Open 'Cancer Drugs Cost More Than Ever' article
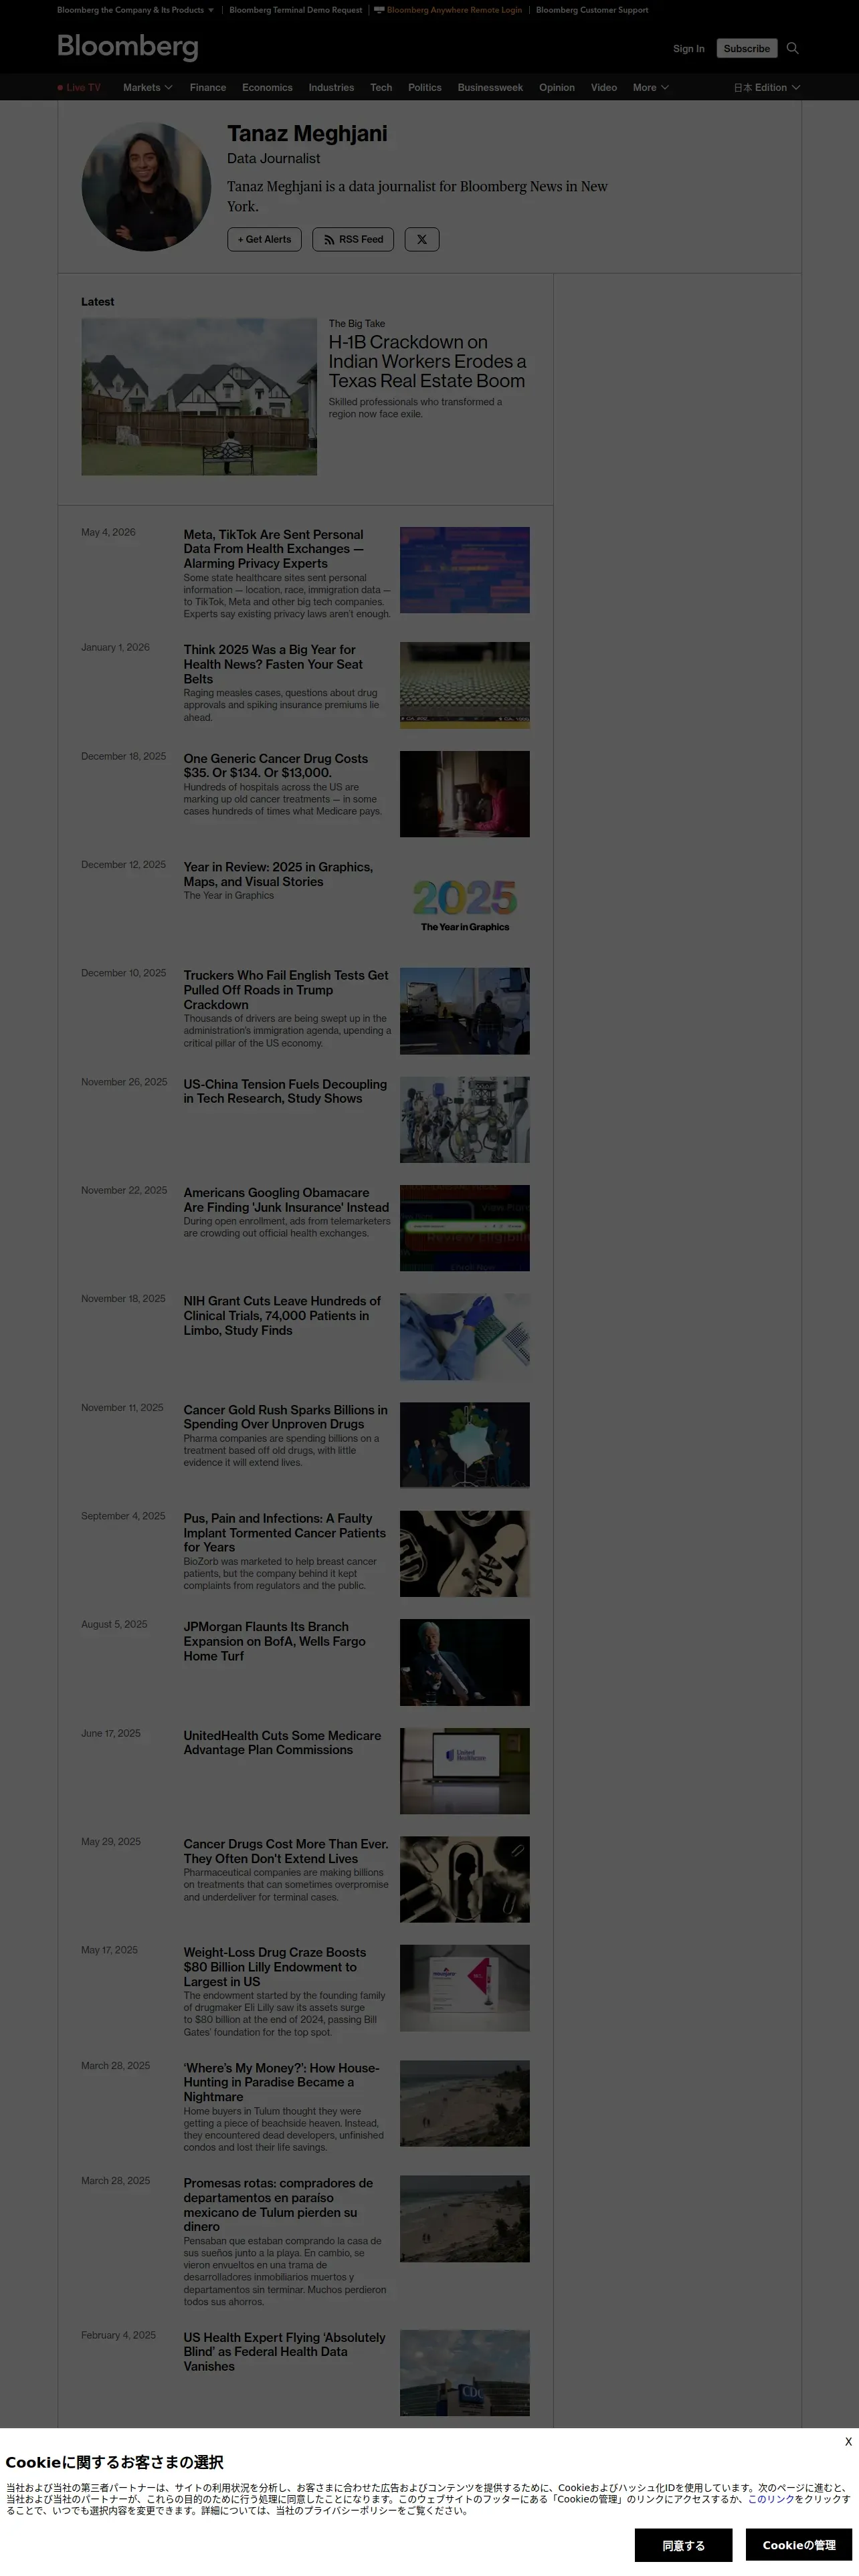 click(285, 1851)
